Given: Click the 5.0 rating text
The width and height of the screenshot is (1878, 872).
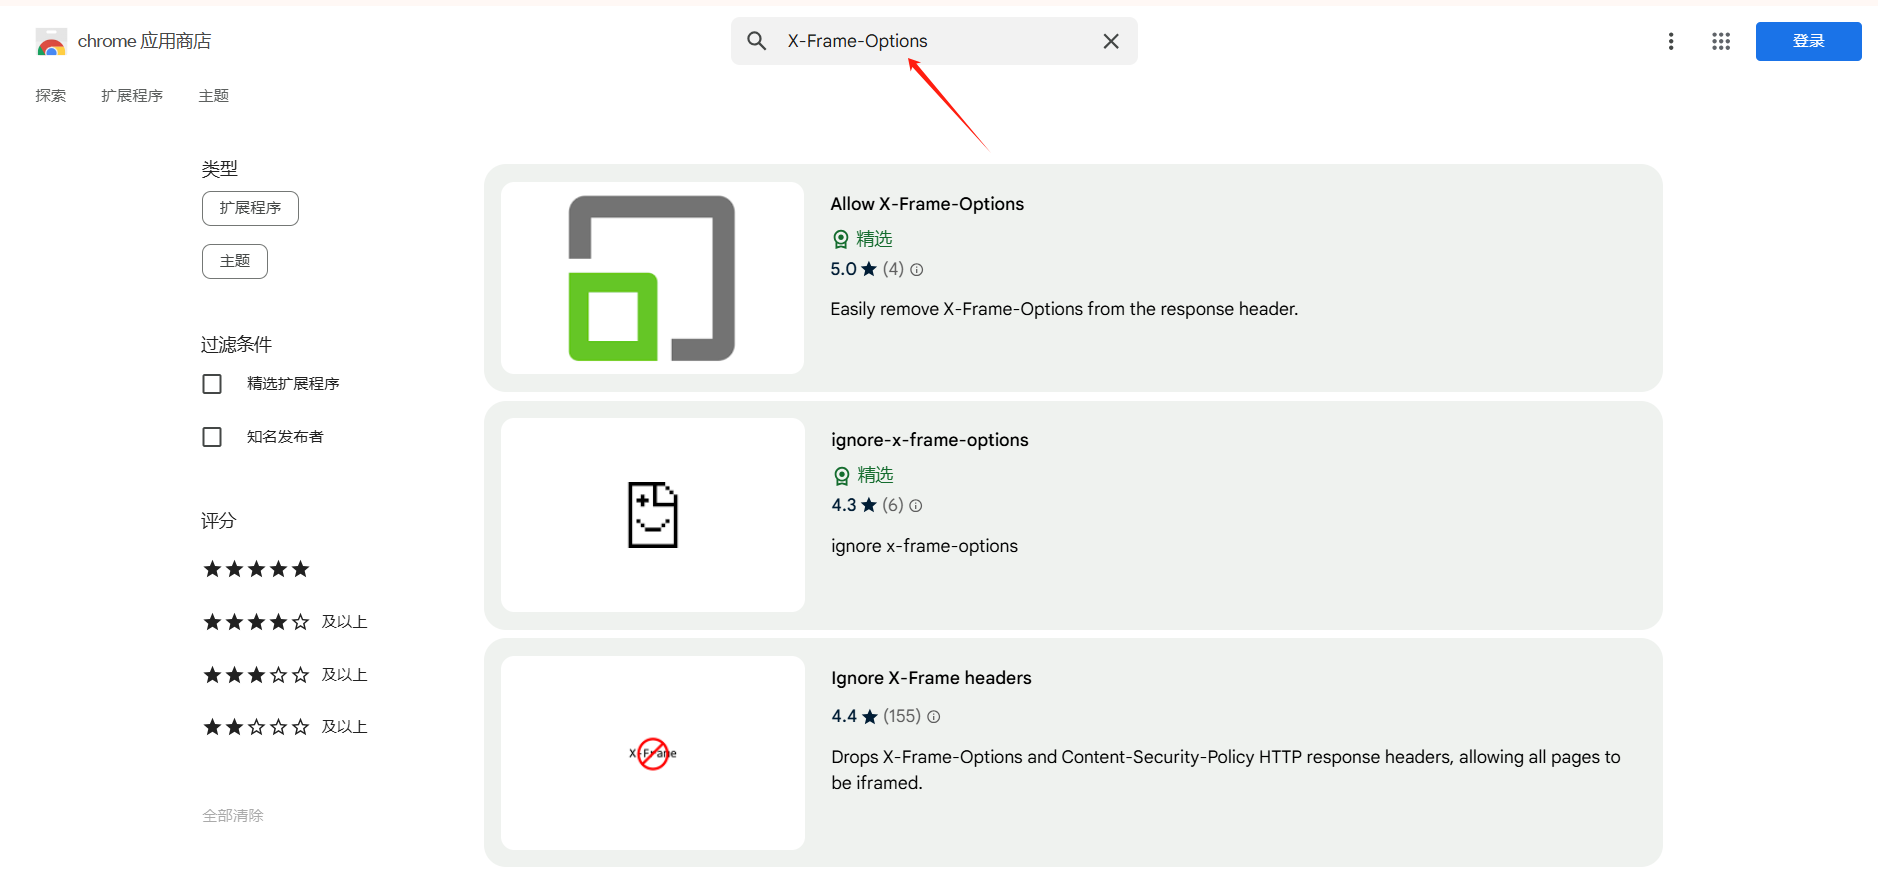Looking at the screenshot, I should pos(843,269).
